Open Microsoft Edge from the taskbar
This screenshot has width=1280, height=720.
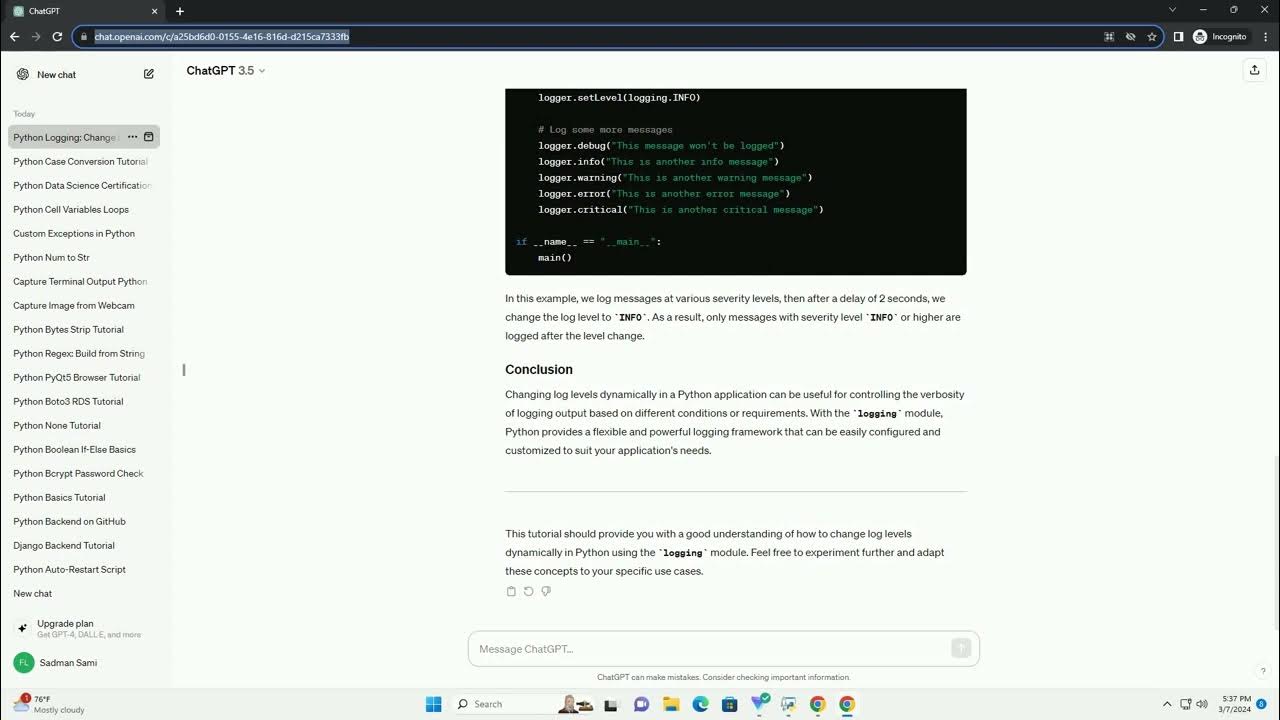pos(700,704)
